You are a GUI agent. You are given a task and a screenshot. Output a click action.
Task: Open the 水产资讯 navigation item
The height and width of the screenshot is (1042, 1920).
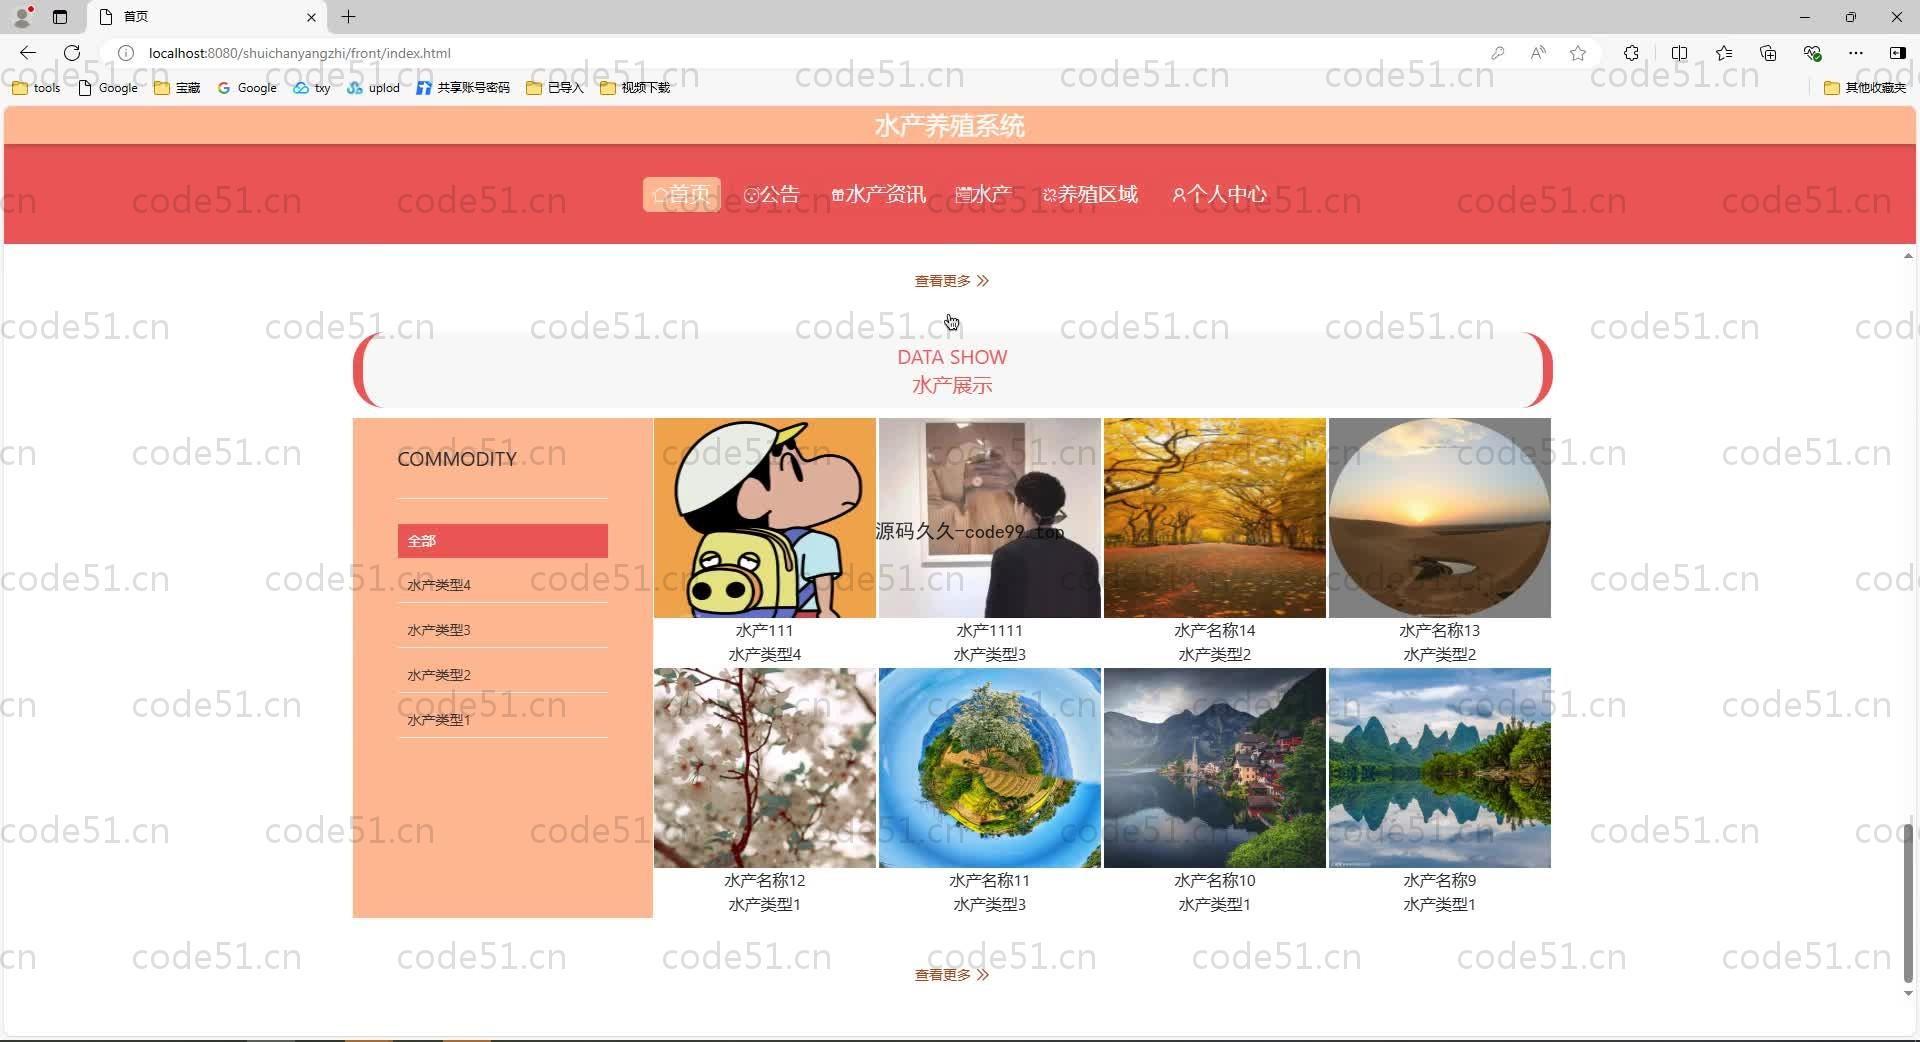pyautogui.click(x=879, y=194)
